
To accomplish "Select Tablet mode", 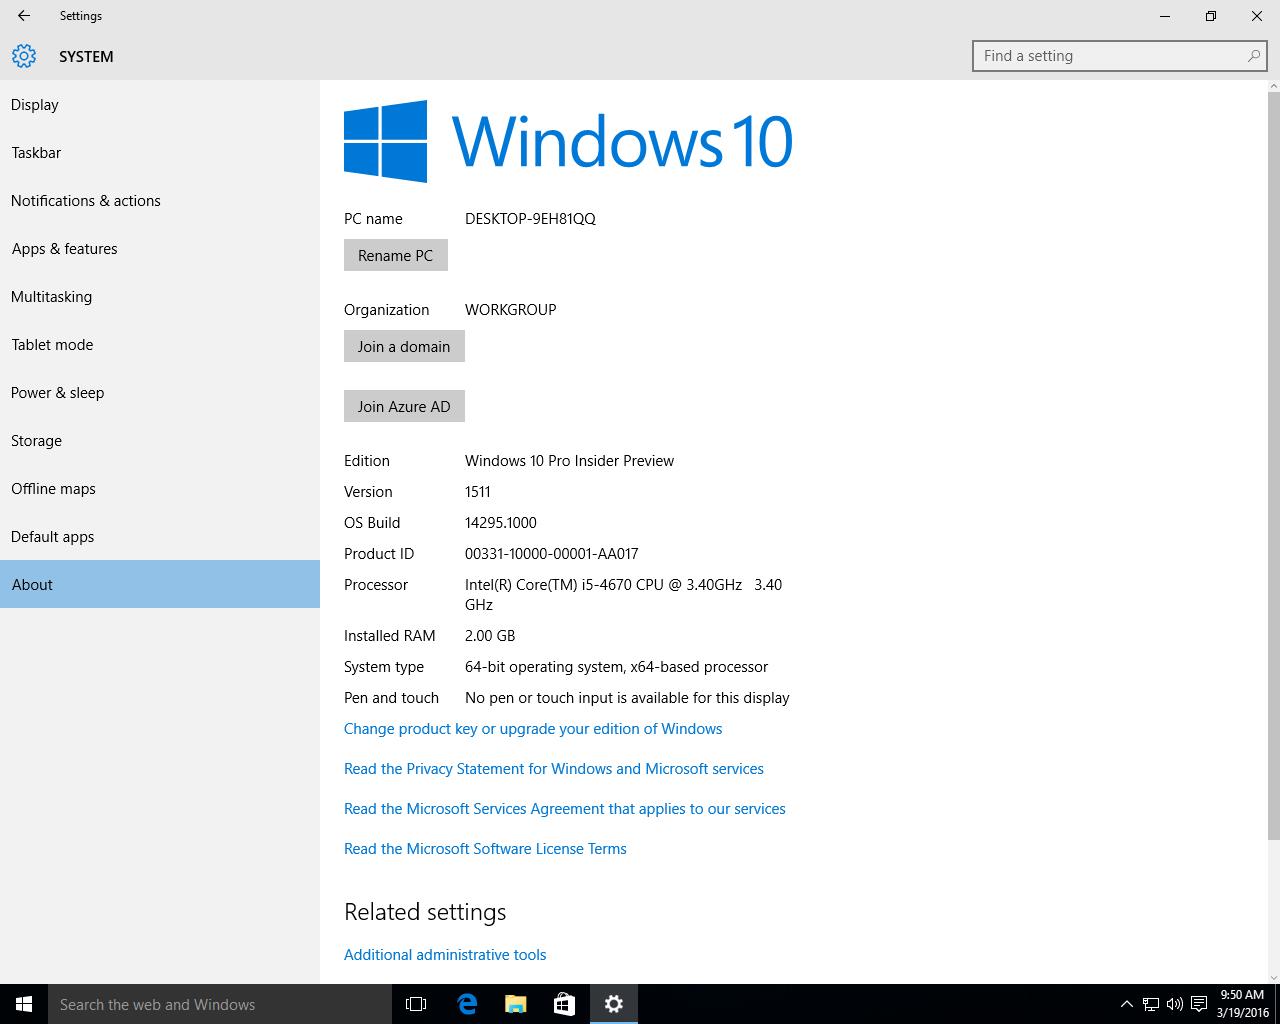I will tap(160, 344).
